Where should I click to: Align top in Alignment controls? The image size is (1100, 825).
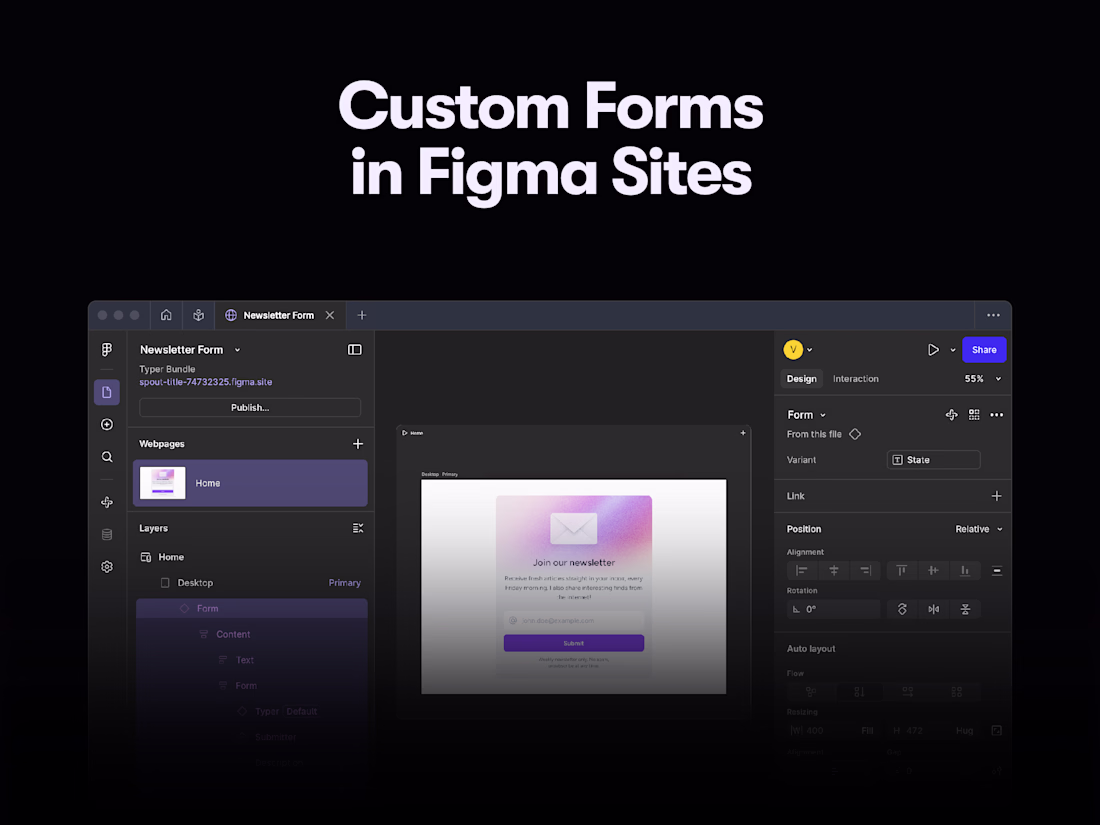pyautogui.click(x=902, y=570)
